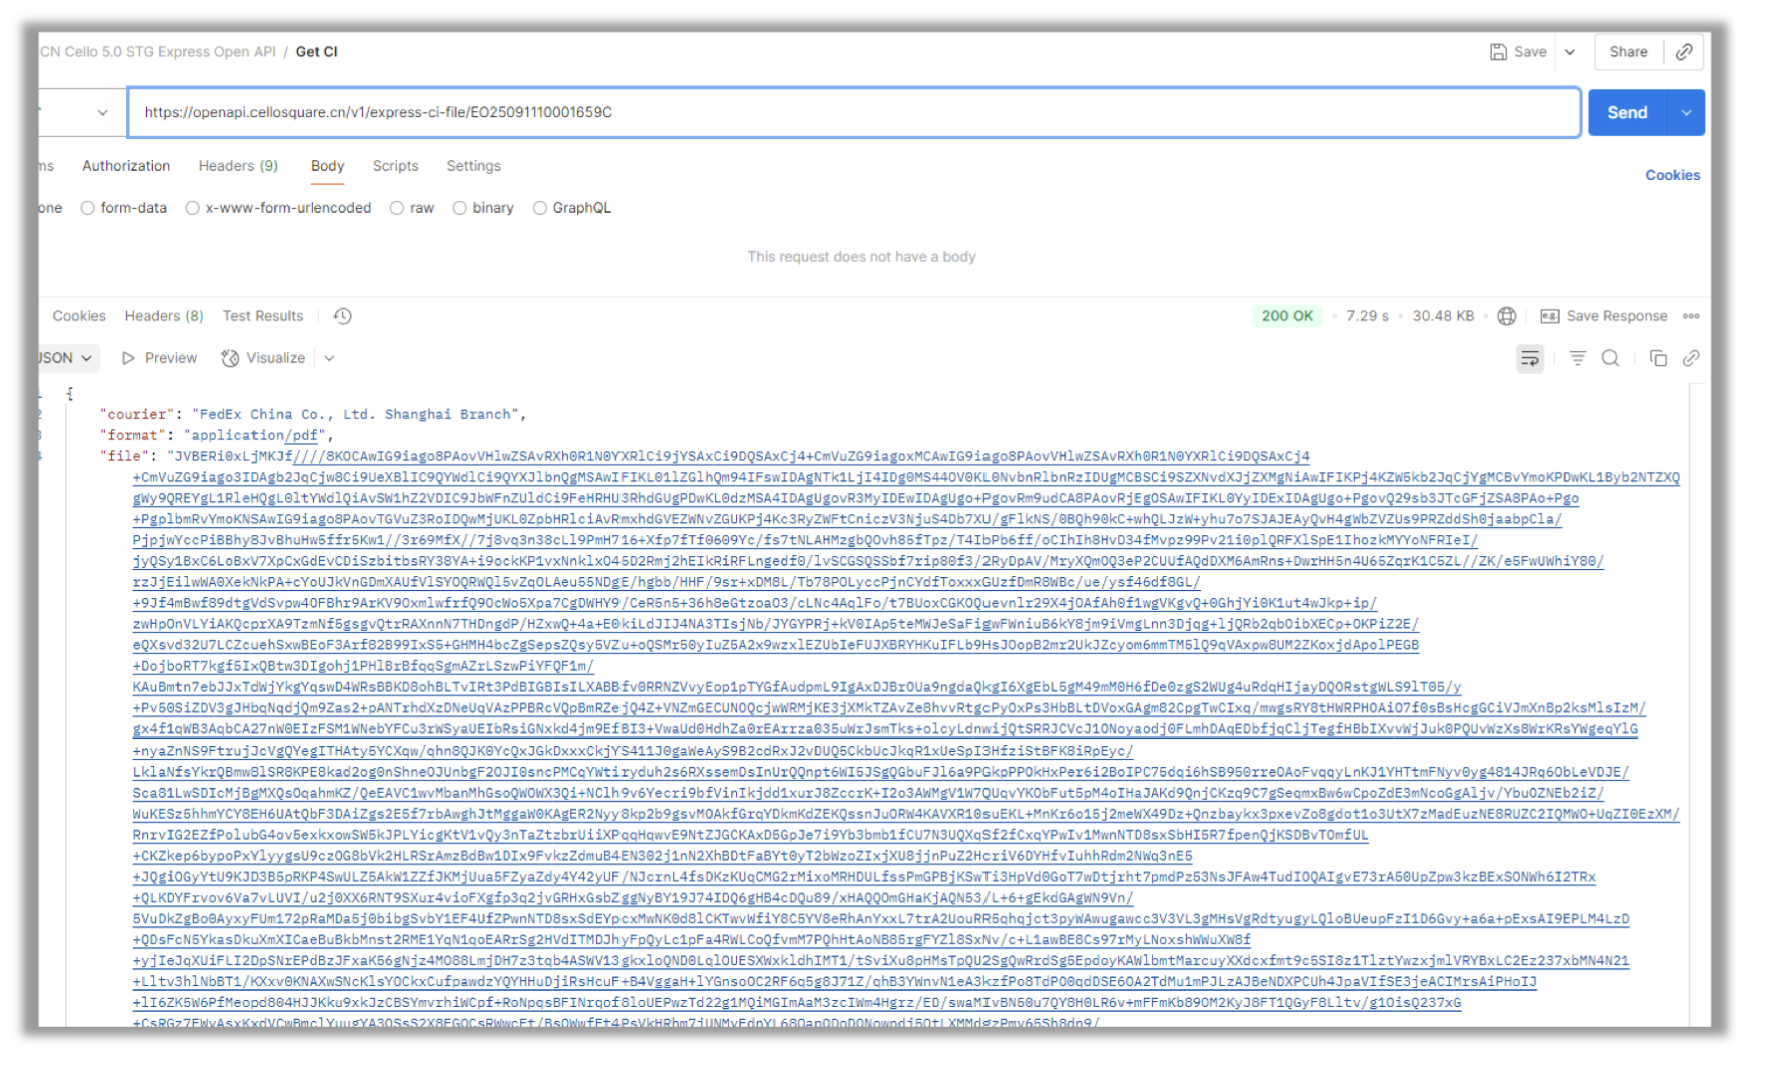The image size is (1776, 1068).
Task: Click the copy link icon beside Share
Action: point(1684,52)
